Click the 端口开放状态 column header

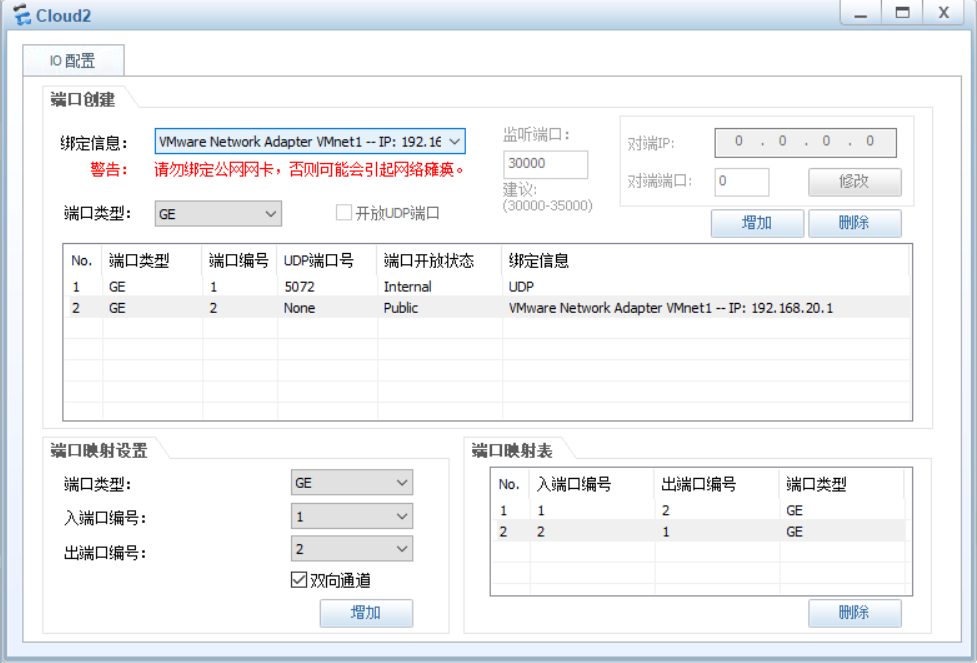click(439, 260)
